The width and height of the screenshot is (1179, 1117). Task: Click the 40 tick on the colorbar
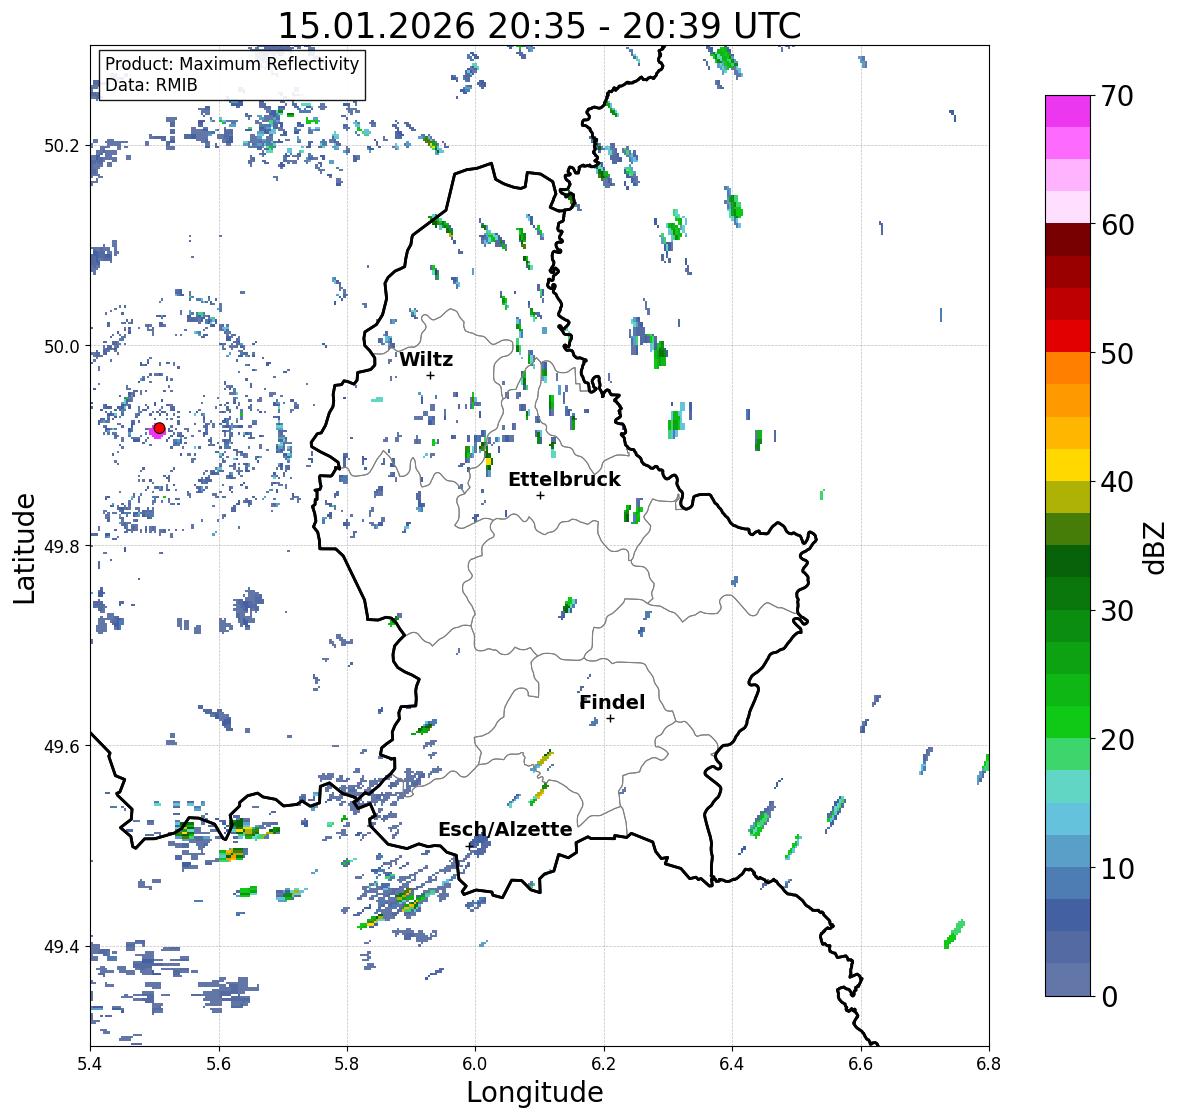point(1117,482)
